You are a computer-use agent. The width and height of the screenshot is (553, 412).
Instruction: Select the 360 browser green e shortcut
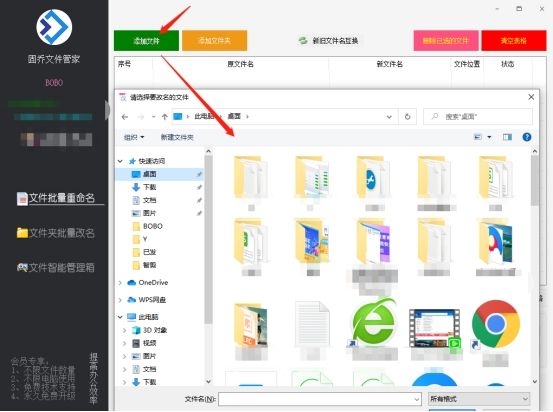pos(373,323)
